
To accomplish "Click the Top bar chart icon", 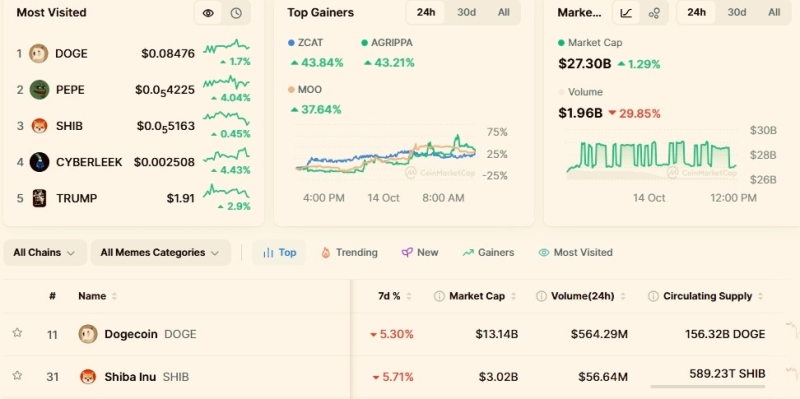I will (268, 253).
